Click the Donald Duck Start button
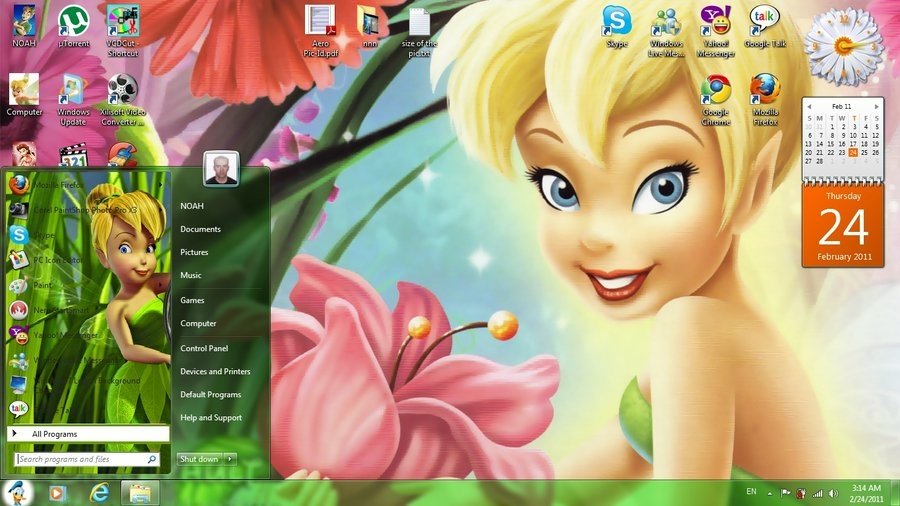 coord(18,493)
